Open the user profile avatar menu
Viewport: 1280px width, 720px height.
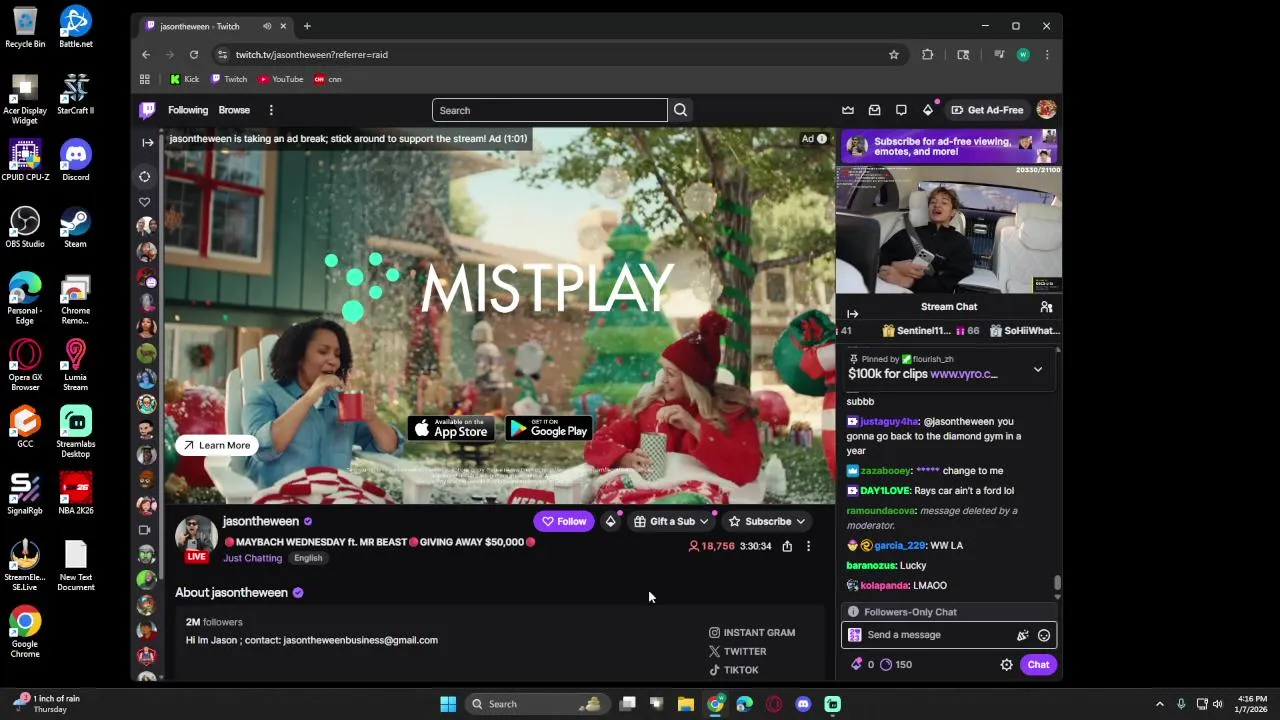pos(1046,110)
